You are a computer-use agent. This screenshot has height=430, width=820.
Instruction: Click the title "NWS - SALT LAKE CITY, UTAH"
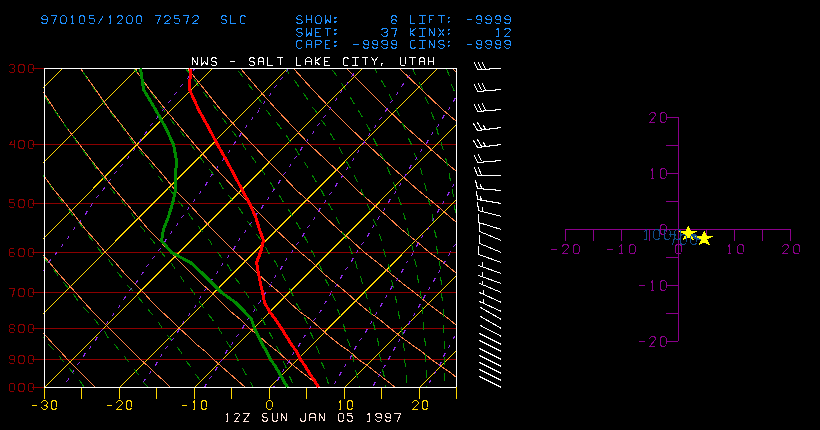click(x=313, y=62)
